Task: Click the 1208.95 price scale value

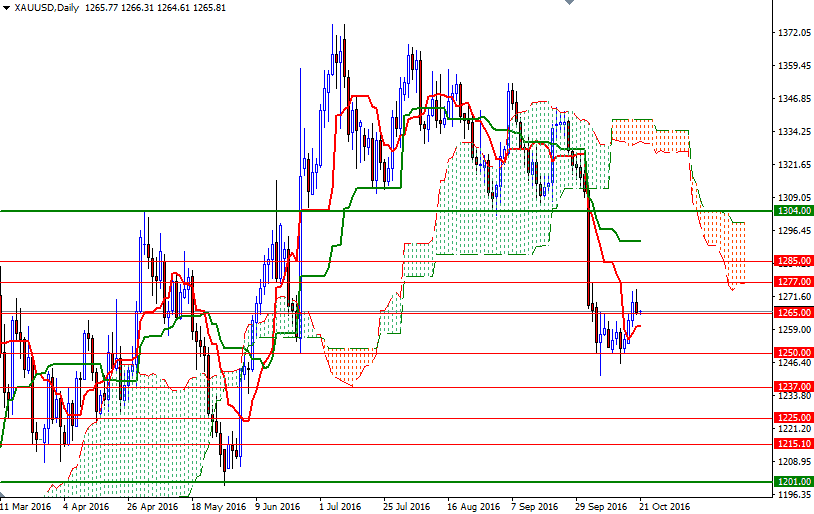Action: pyautogui.click(x=794, y=462)
